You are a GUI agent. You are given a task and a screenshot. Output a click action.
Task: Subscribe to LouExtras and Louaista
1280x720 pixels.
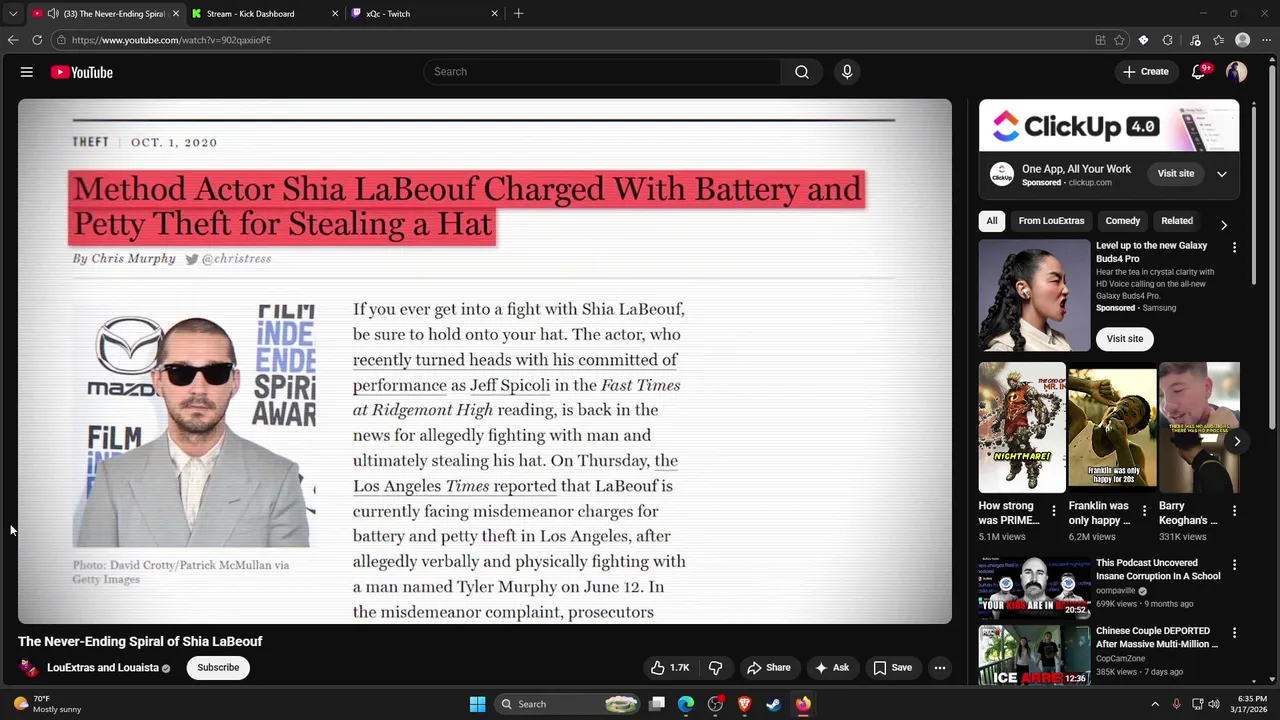[x=218, y=668]
